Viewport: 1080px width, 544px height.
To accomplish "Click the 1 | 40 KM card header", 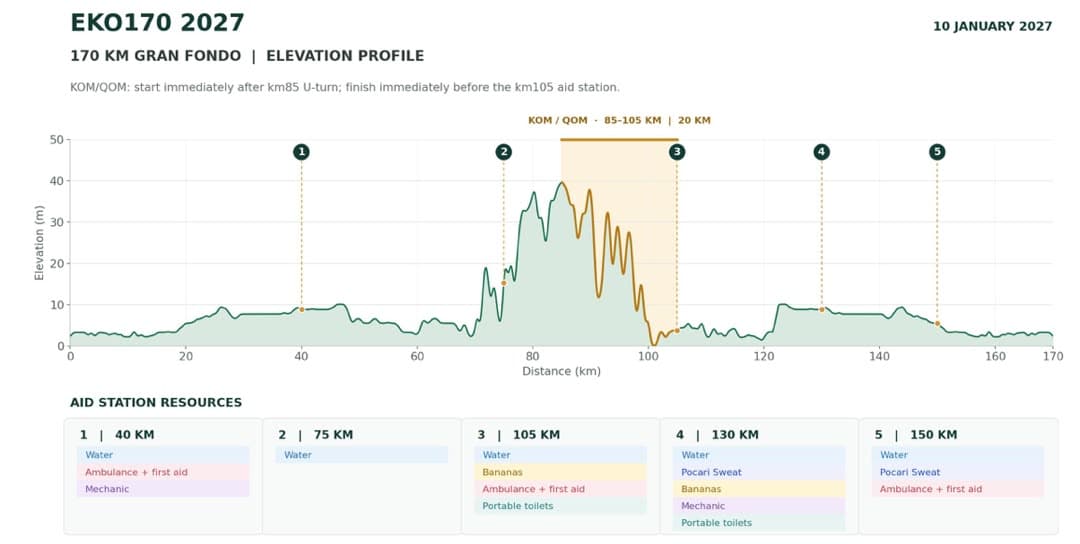I will (117, 435).
